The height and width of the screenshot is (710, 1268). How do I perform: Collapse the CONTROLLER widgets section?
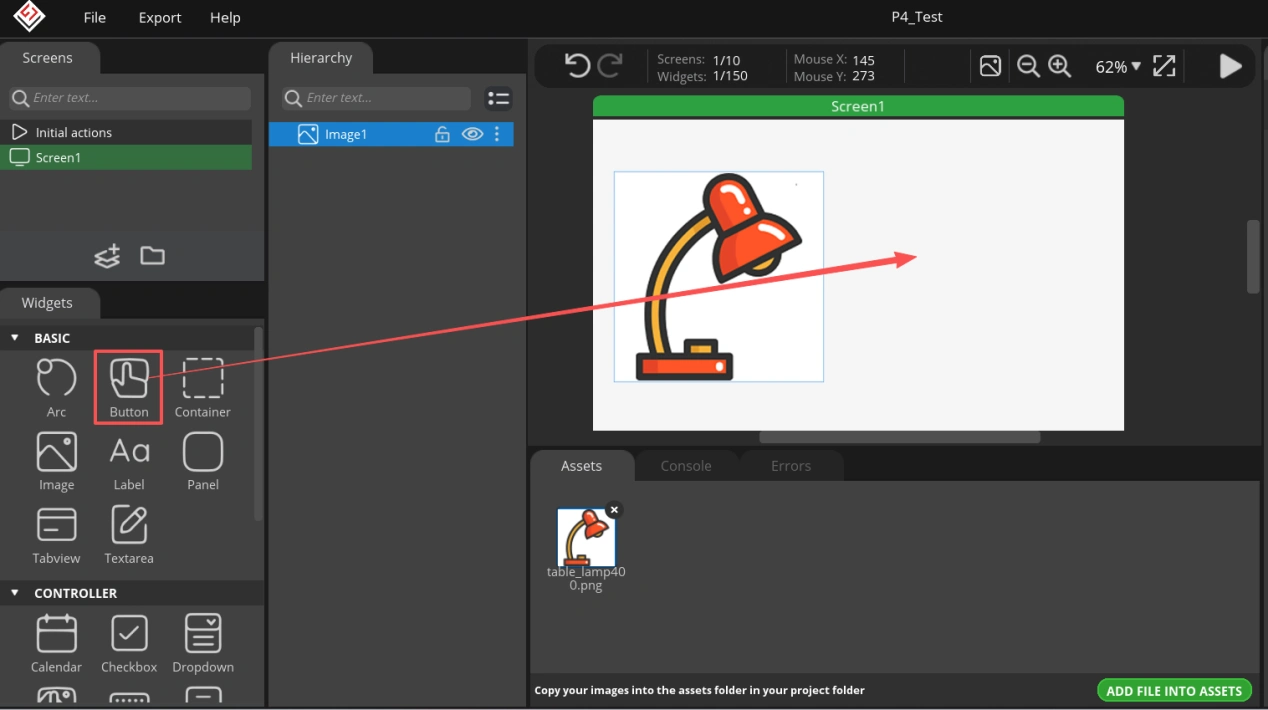tap(15, 593)
